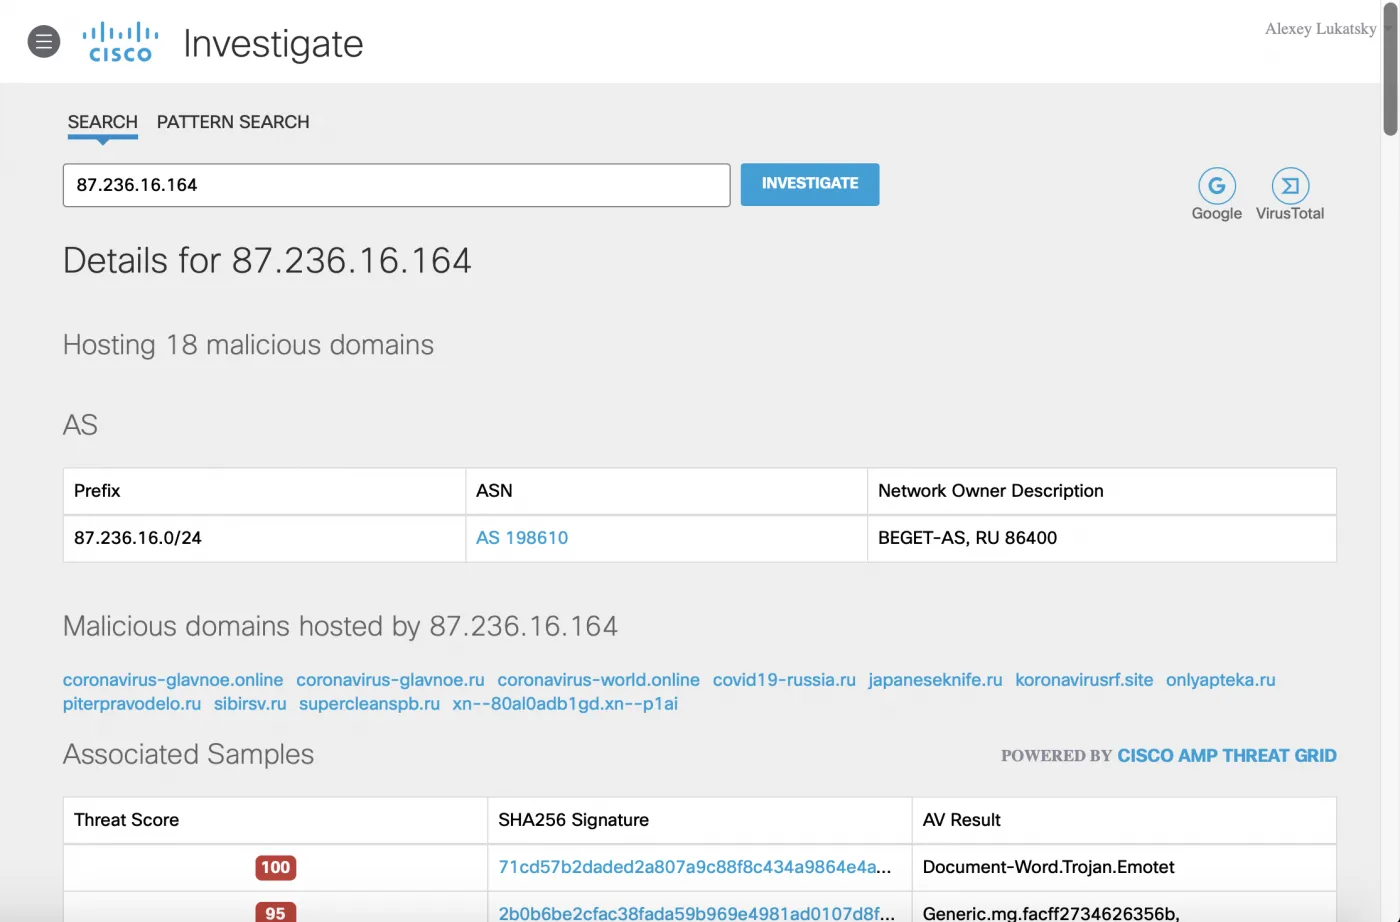Click the Cisco logo

click(120, 42)
